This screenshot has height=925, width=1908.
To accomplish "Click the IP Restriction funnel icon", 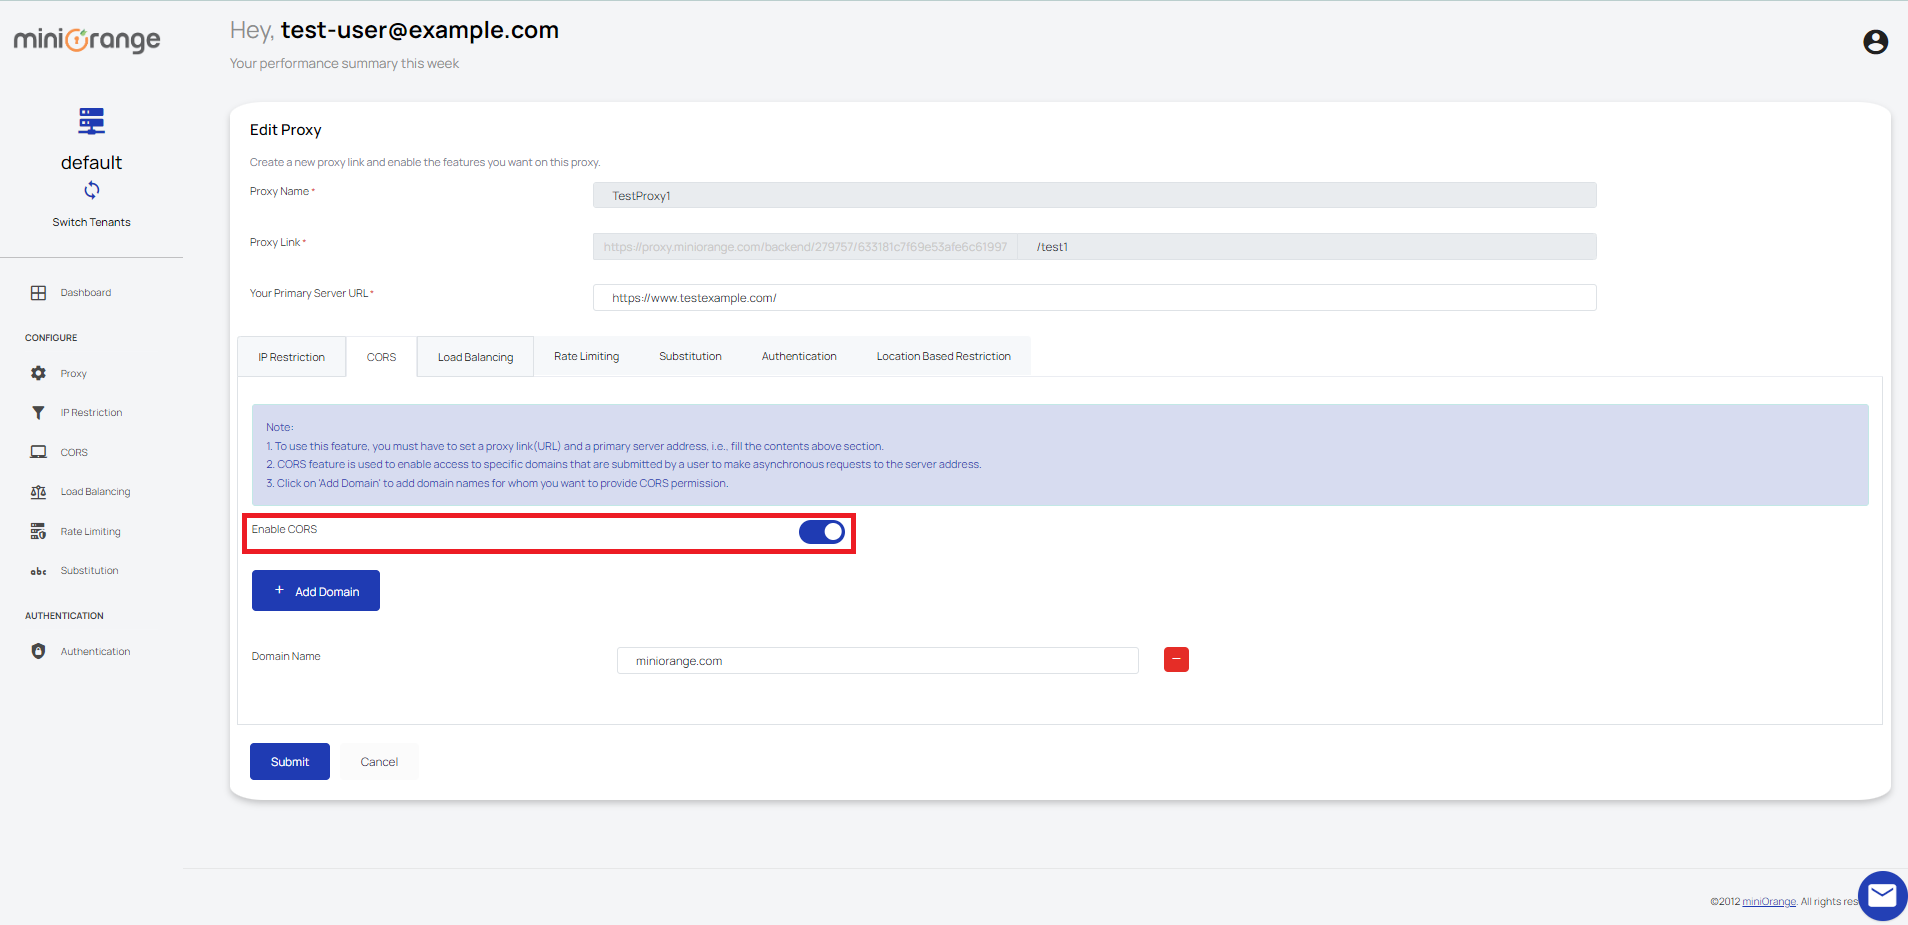I will tap(38, 412).
